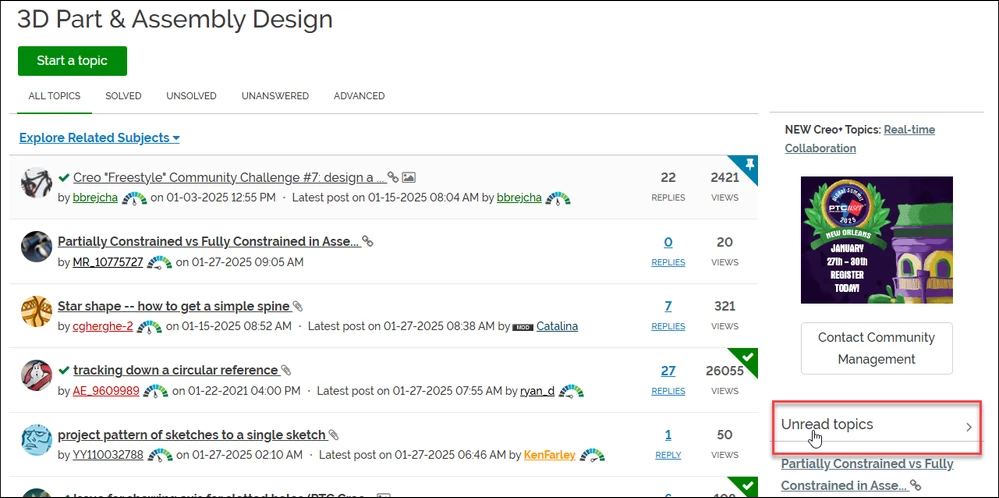Open the 7 replies link
Screen dimensions: 999x498
pos(668,315)
